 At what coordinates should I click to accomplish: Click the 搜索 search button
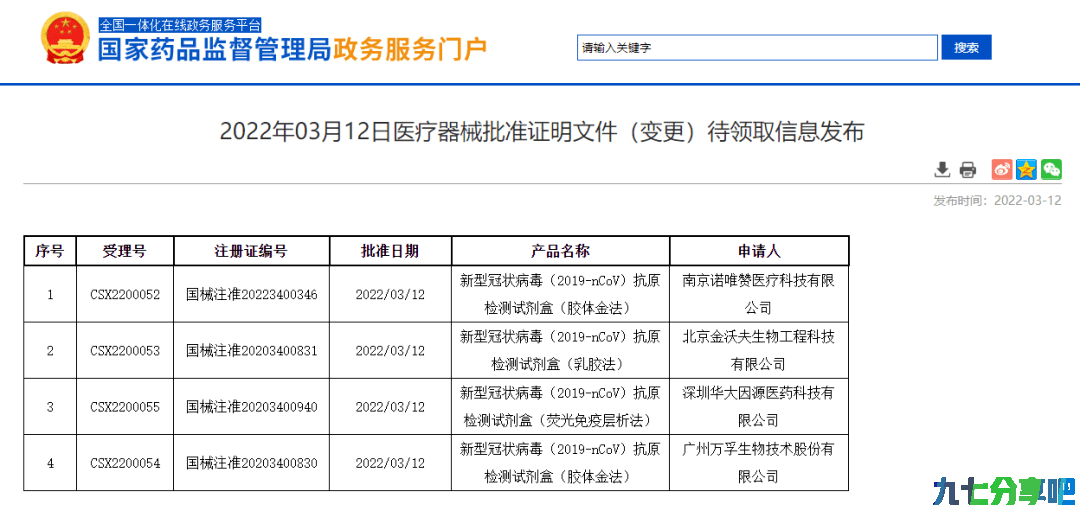[966, 48]
